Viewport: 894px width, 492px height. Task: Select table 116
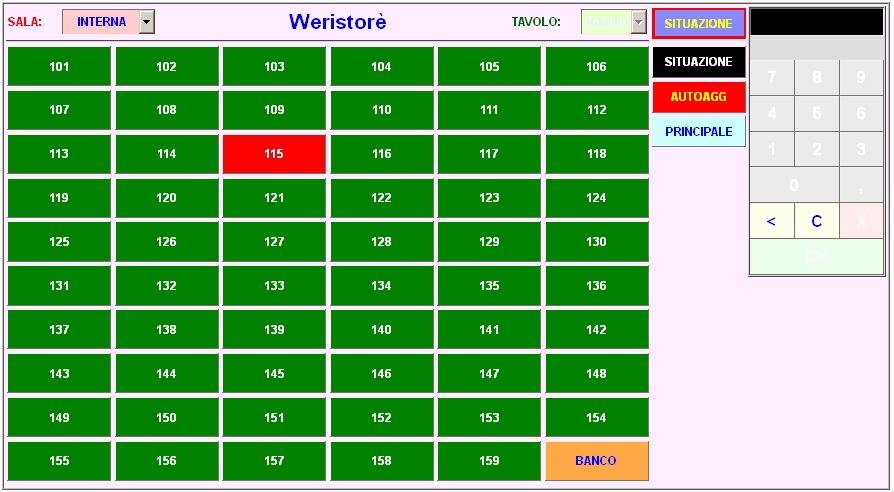coord(381,154)
